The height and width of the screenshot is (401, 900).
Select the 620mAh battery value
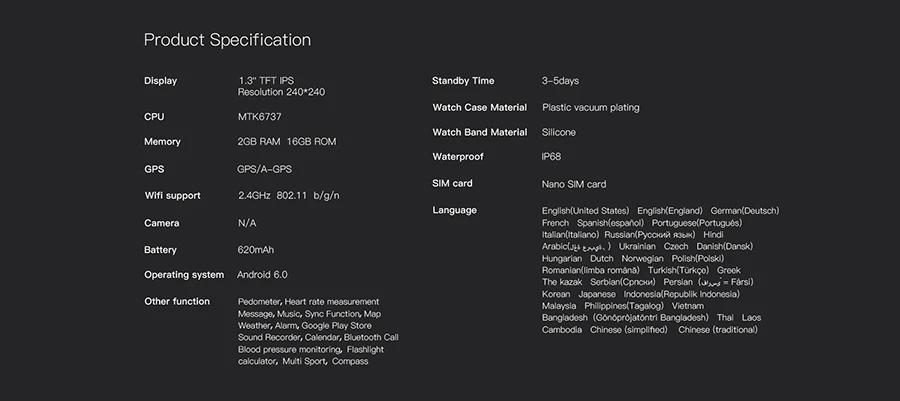tap(256, 250)
